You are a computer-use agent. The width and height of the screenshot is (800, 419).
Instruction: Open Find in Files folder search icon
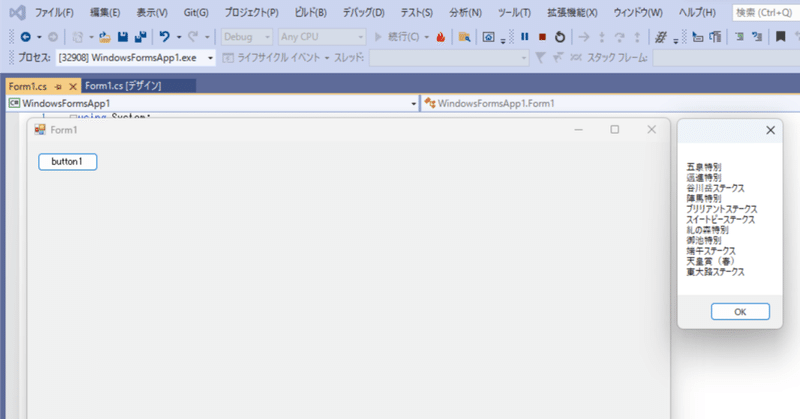(464, 37)
